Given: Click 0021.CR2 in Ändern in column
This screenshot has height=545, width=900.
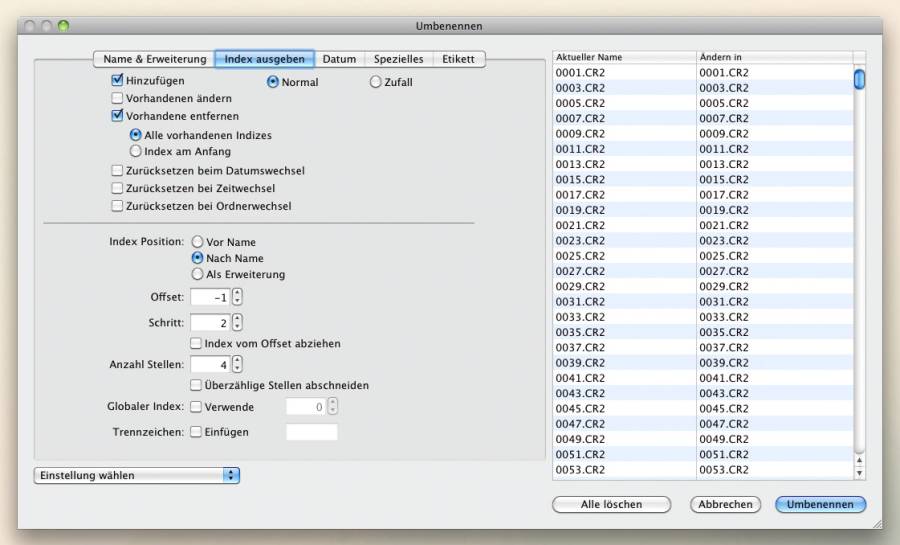Looking at the screenshot, I should 724,225.
